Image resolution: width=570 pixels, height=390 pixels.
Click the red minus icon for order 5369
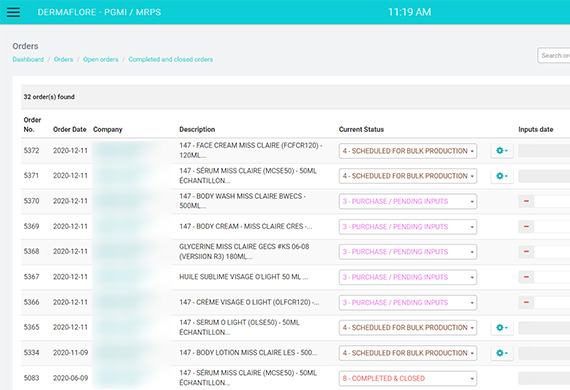(x=526, y=226)
